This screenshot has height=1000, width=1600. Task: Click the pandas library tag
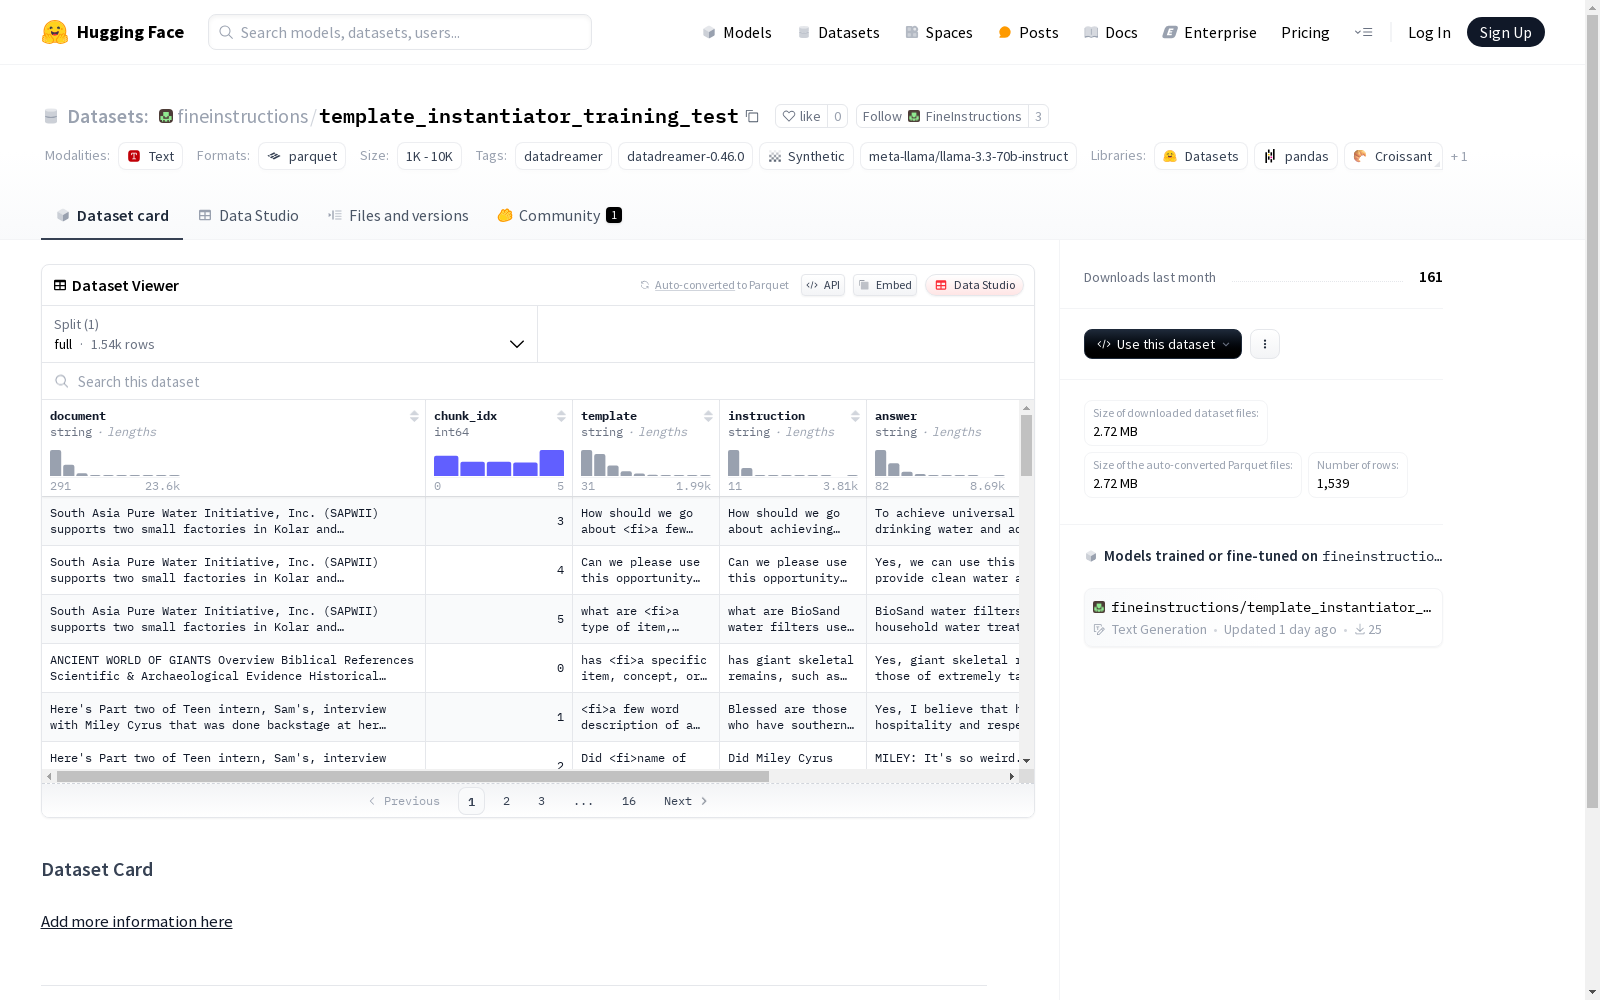[1296, 156]
